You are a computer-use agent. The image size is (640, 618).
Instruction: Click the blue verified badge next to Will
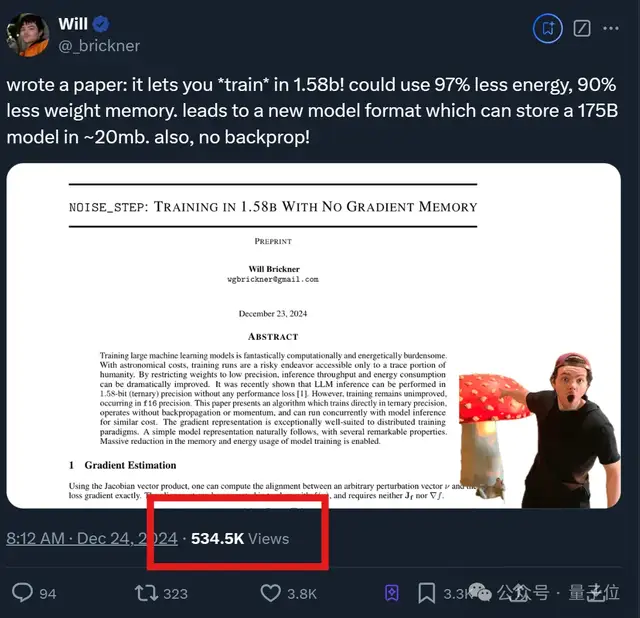click(101, 24)
